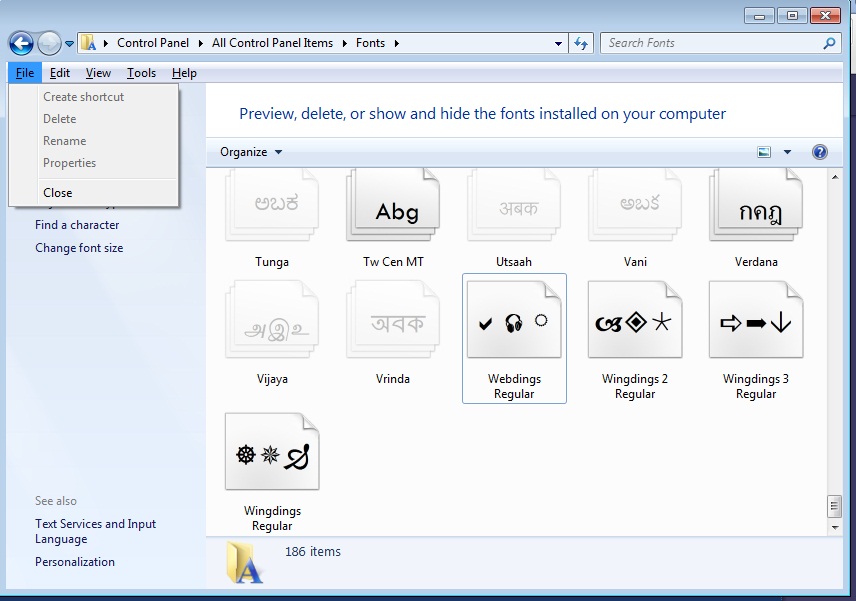This screenshot has width=856, height=601.
Task: Open the Find a character link
Action: (77, 225)
